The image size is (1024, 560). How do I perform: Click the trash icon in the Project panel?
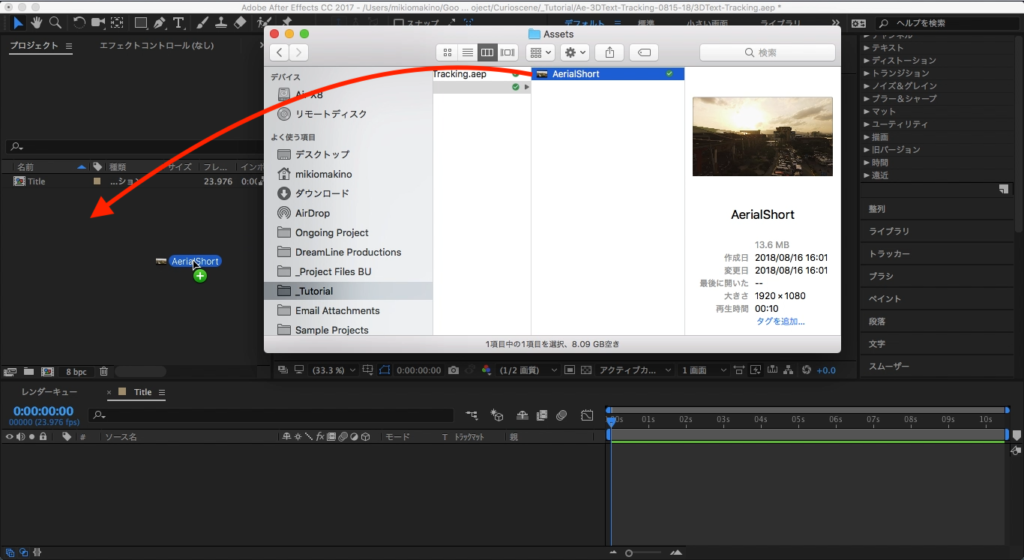104,371
